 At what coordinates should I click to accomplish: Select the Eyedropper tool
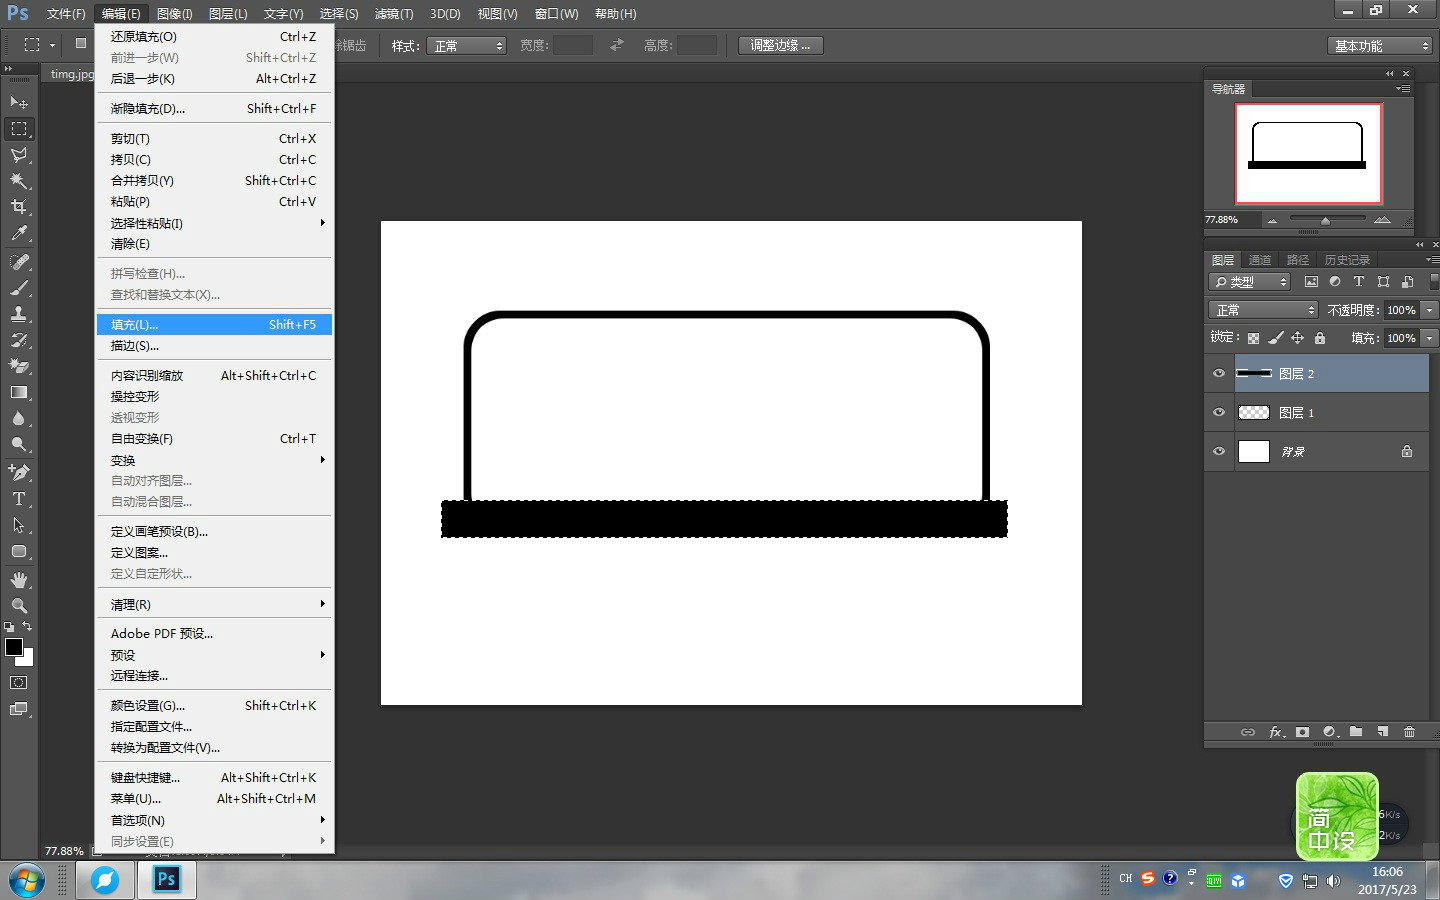(19, 233)
